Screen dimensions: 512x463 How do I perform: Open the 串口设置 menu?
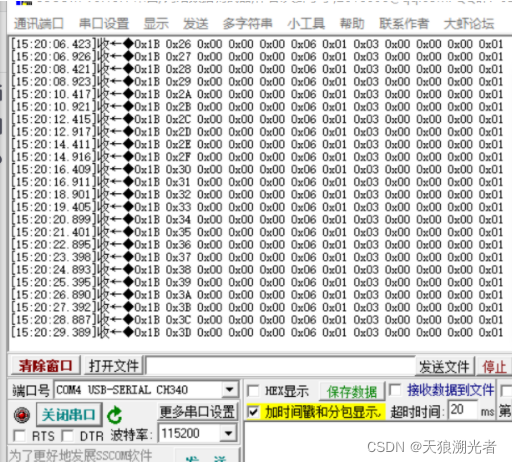pyautogui.click(x=104, y=24)
